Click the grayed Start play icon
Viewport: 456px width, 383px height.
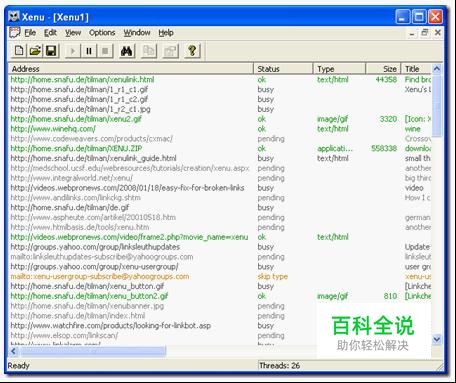(72, 51)
